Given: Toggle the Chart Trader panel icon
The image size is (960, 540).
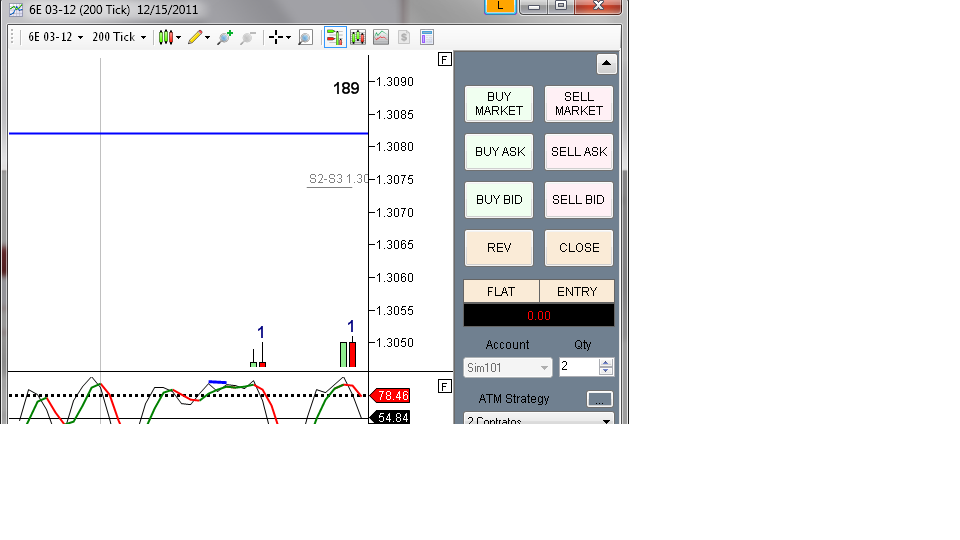Looking at the screenshot, I should (335, 37).
